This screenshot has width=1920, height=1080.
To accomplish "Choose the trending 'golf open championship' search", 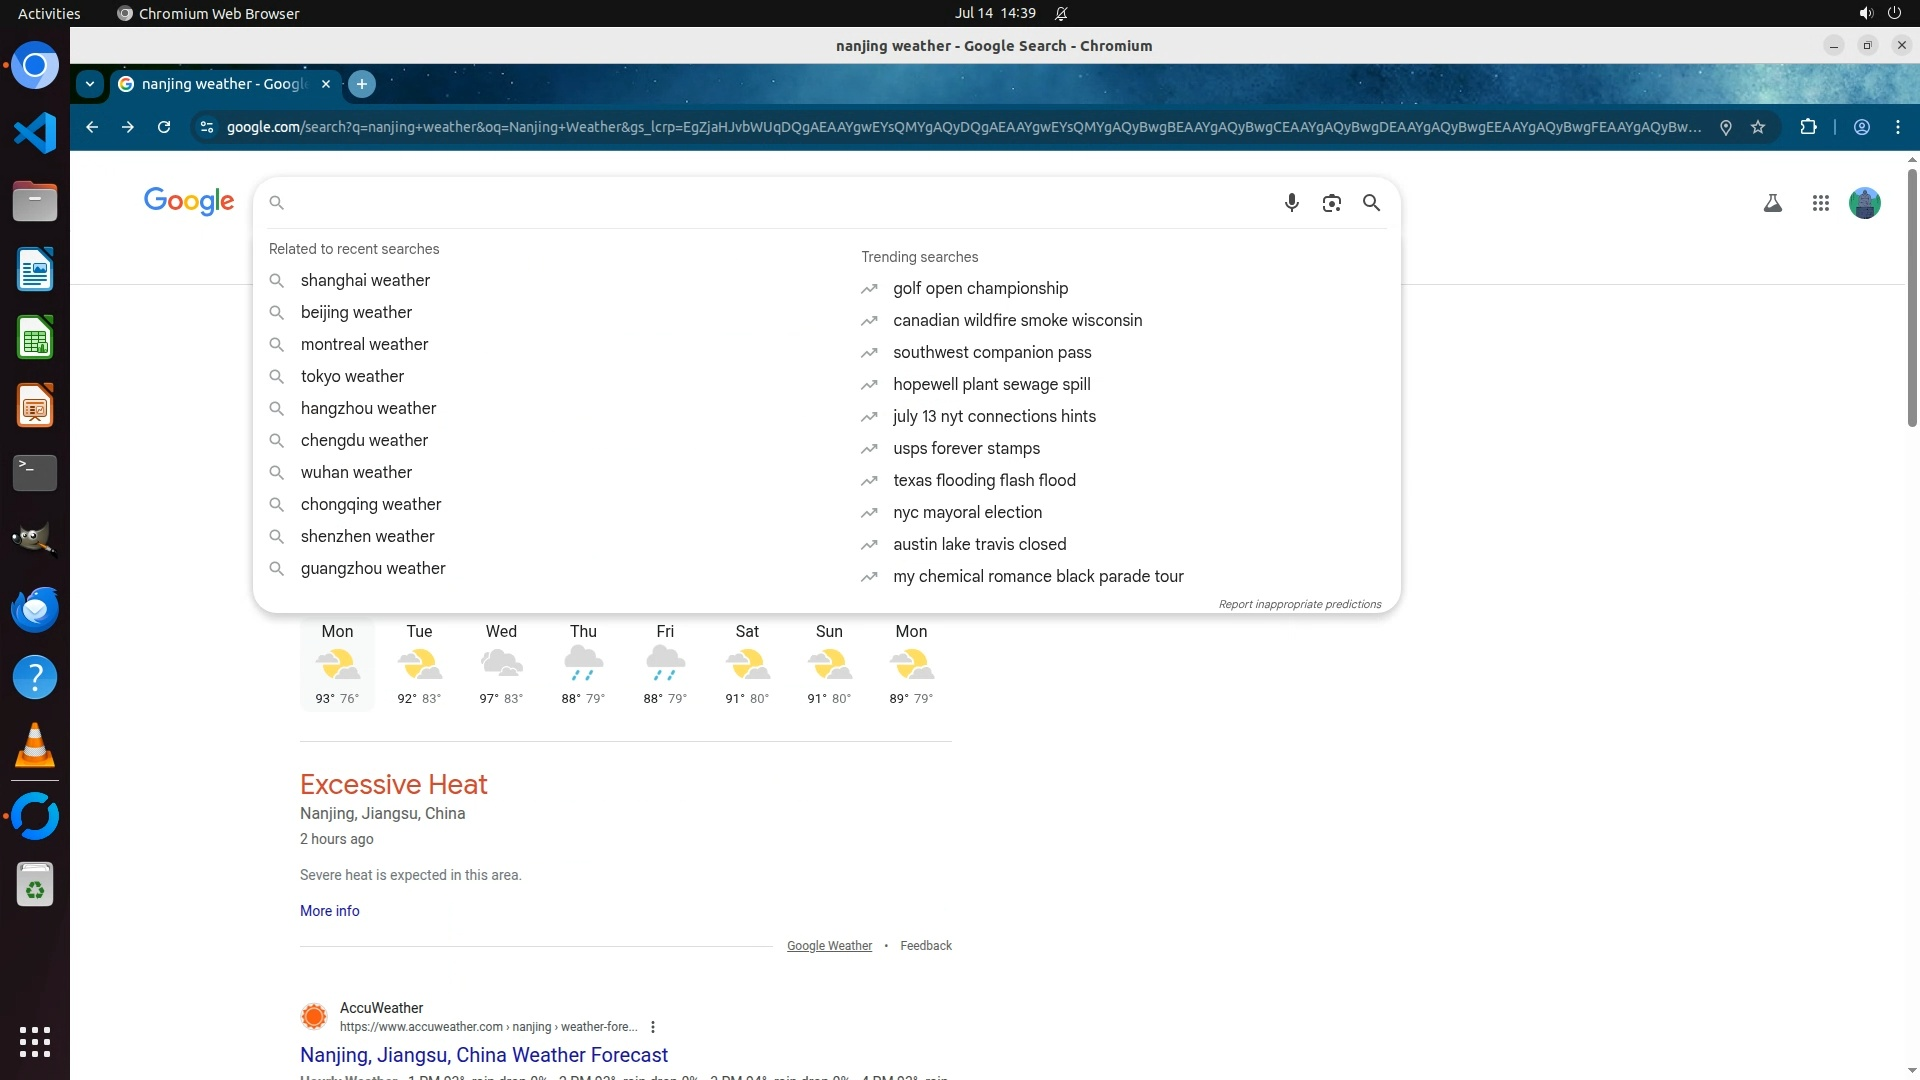I will [980, 289].
